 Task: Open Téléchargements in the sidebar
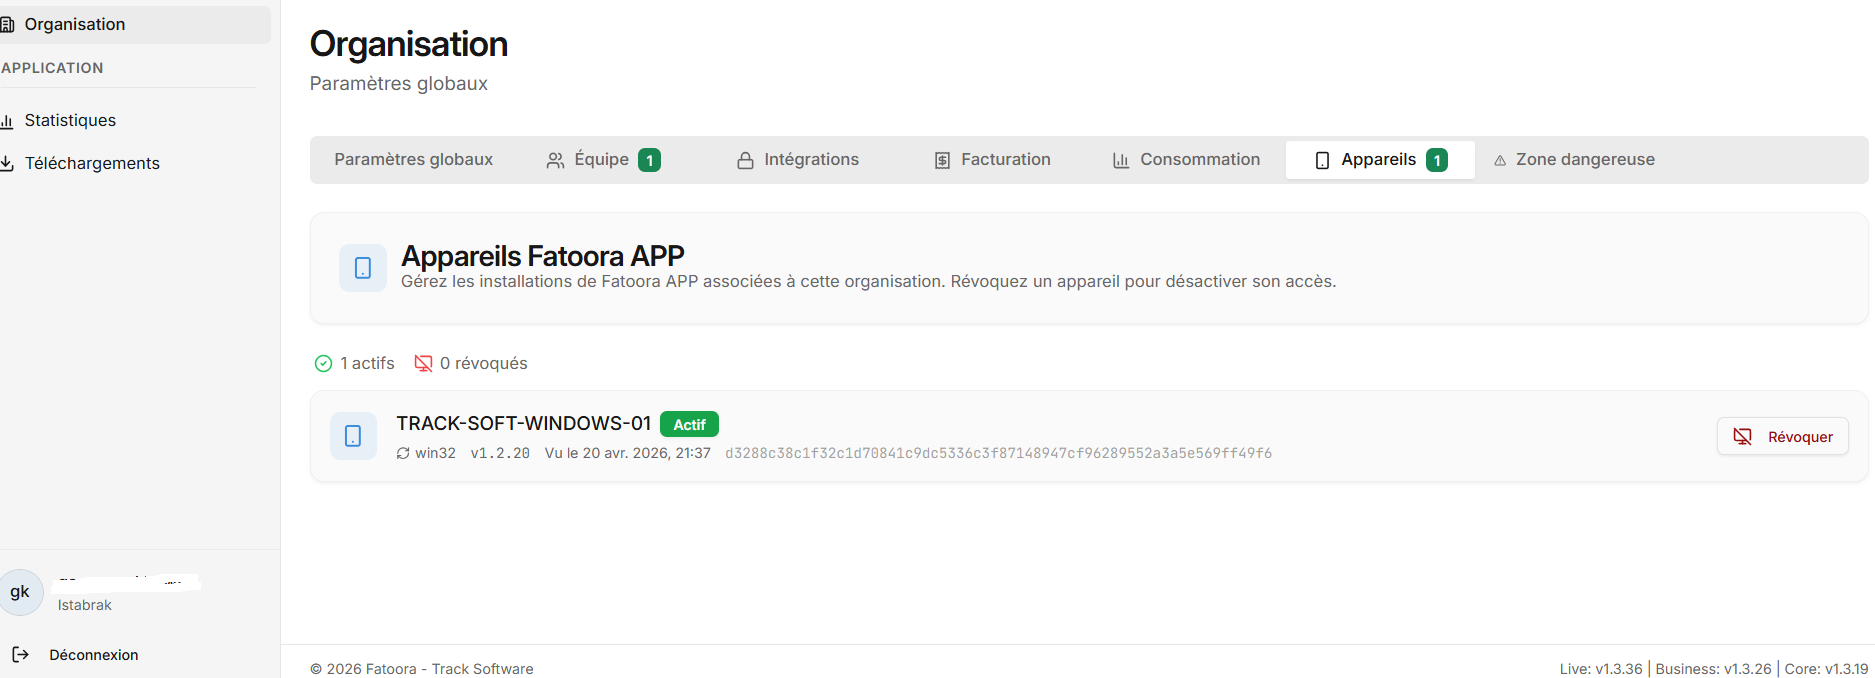92,163
